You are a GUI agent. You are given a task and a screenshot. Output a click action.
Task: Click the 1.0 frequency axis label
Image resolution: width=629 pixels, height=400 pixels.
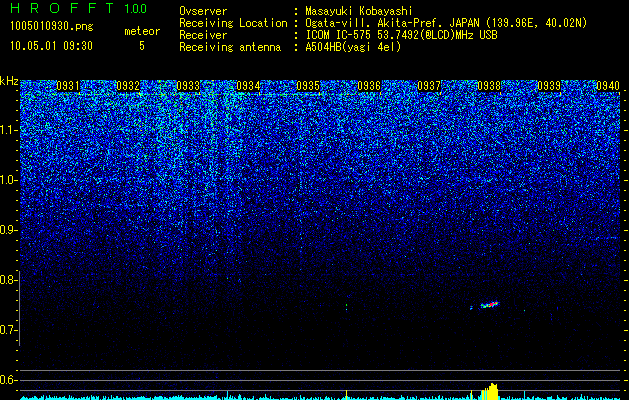[9, 180]
